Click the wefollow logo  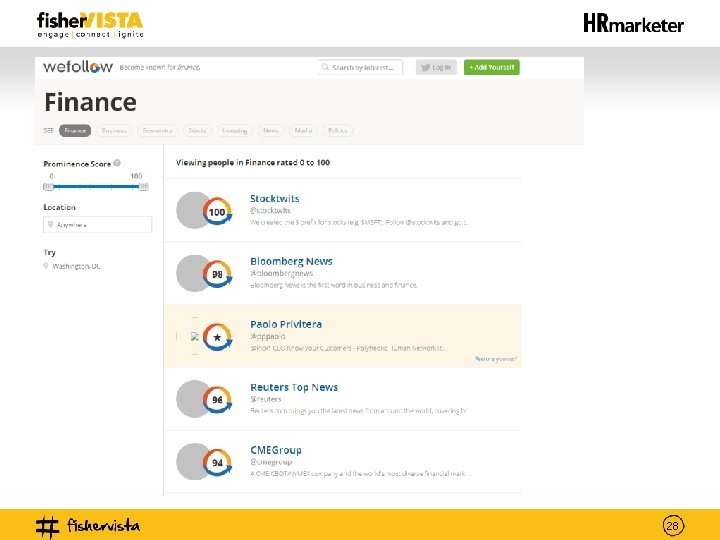[78, 67]
